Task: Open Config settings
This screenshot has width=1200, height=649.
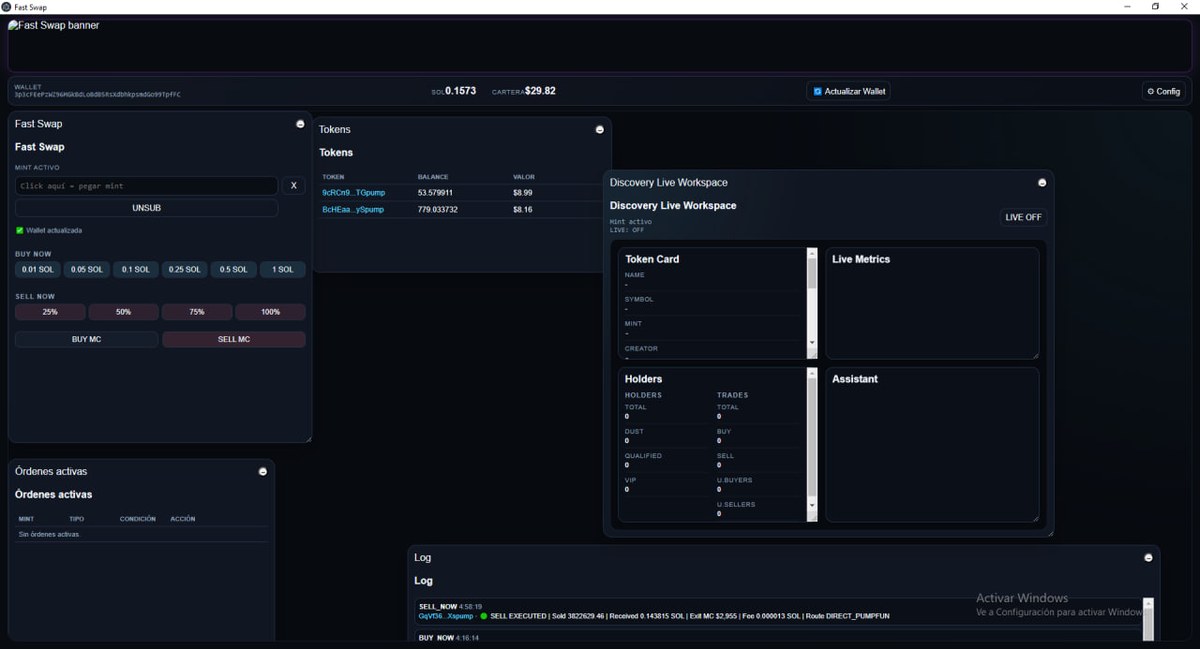Action: (x=1164, y=91)
